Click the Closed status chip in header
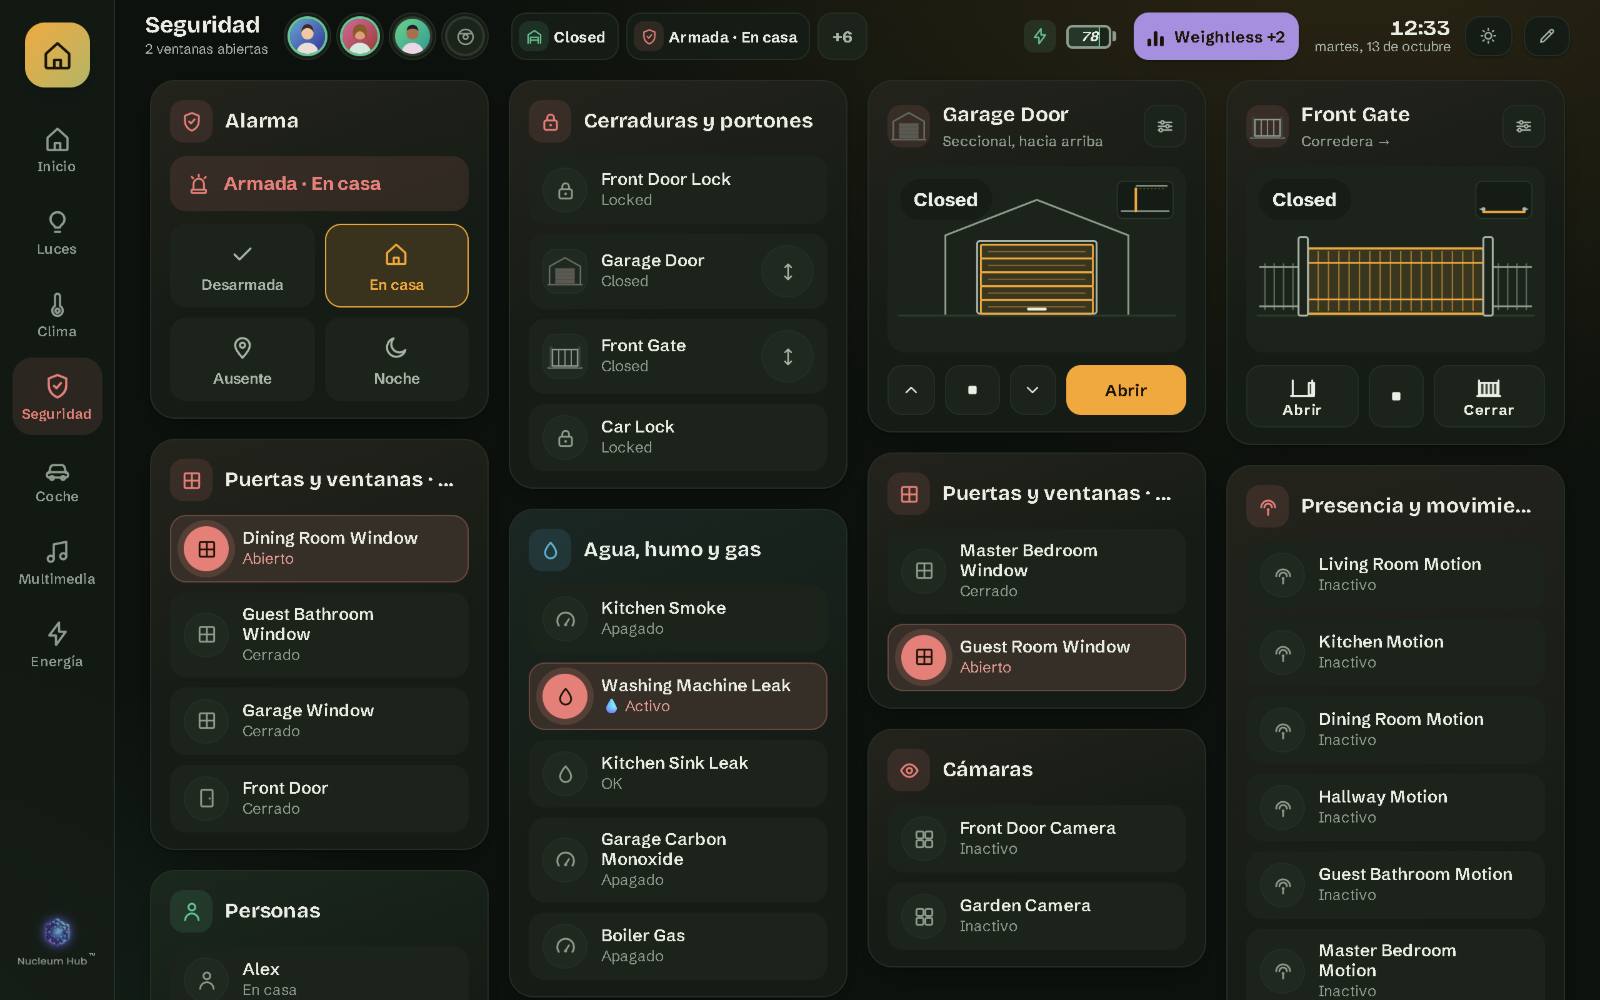Viewport: 1600px width, 1000px height. (565, 37)
